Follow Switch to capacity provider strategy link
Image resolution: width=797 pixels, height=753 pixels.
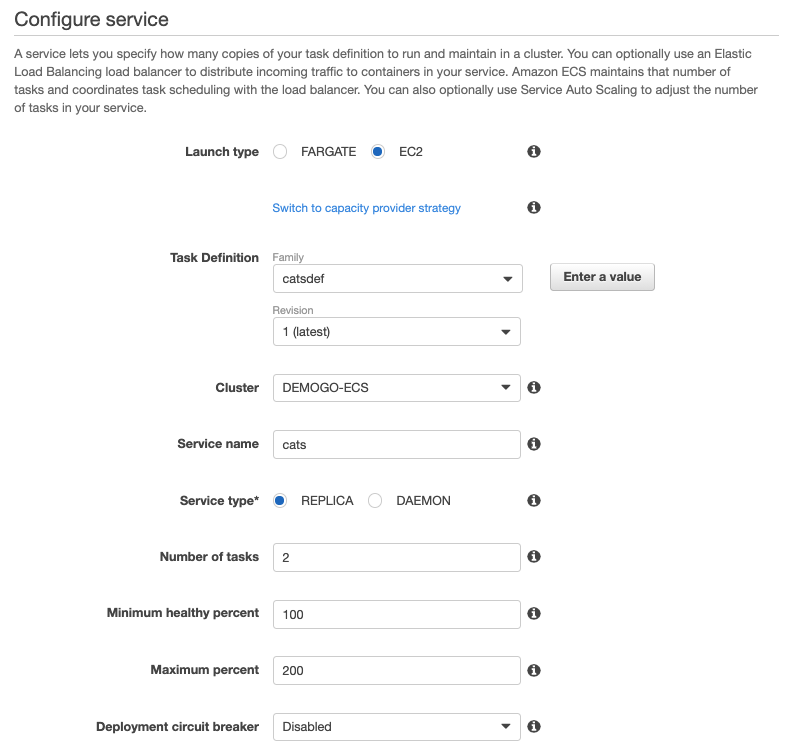pyautogui.click(x=366, y=208)
